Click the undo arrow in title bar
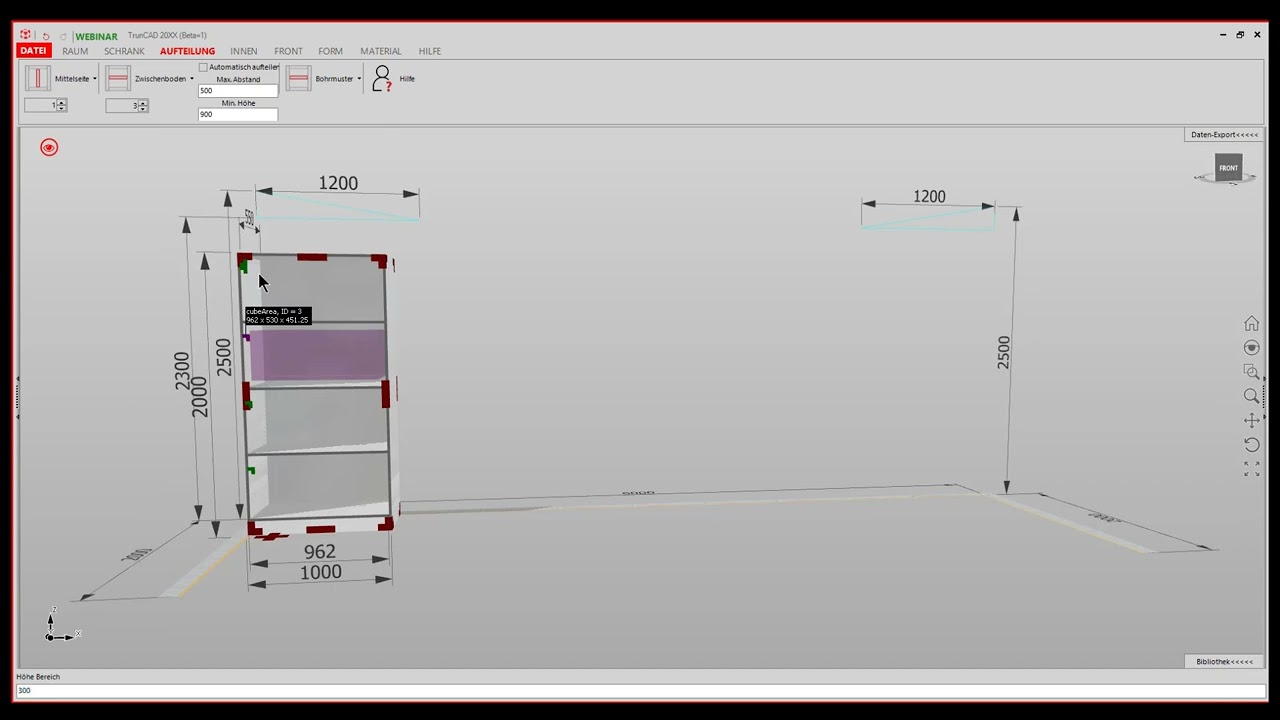This screenshot has height=720, width=1280. pyautogui.click(x=46, y=36)
